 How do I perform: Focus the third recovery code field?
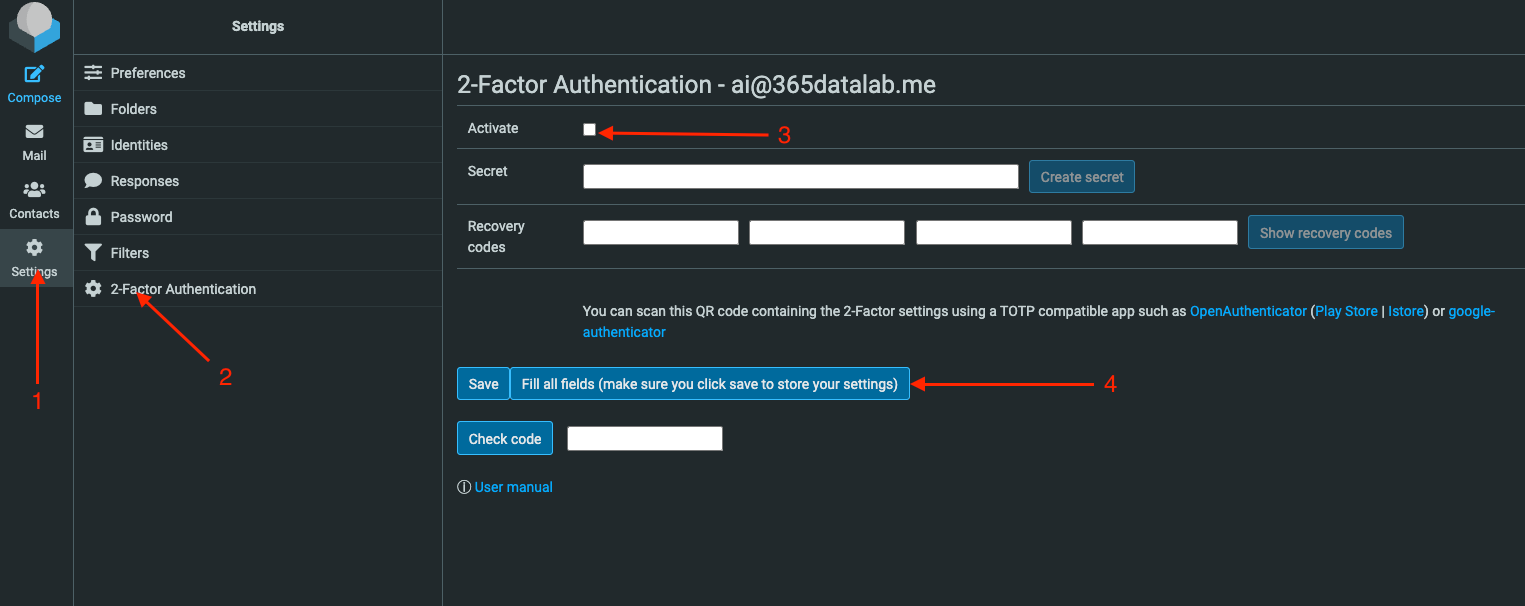pyautogui.click(x=994, y=233)
